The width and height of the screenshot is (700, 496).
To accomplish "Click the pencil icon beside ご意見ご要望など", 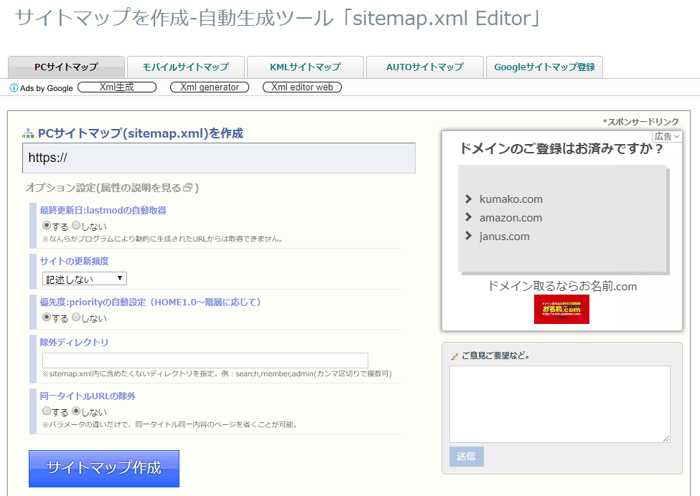I will click(x=454, y=356).
